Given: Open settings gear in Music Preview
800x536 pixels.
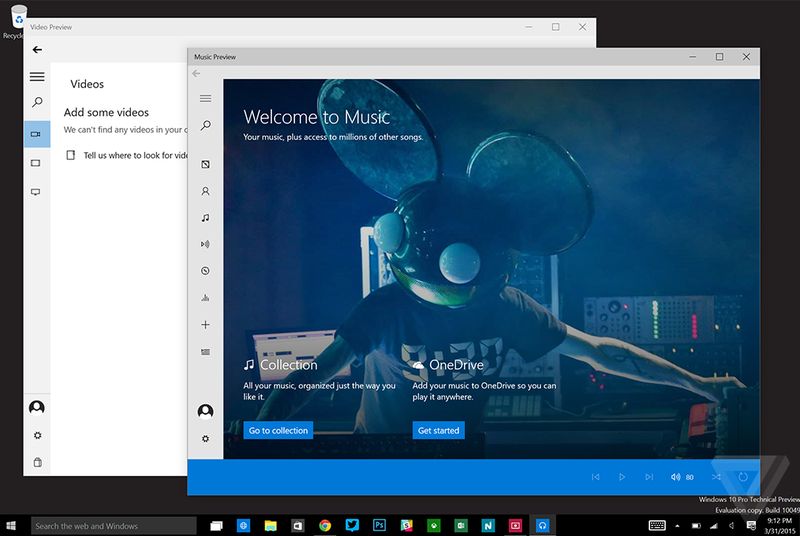Looking at the screenshot, I should (206, 439).
